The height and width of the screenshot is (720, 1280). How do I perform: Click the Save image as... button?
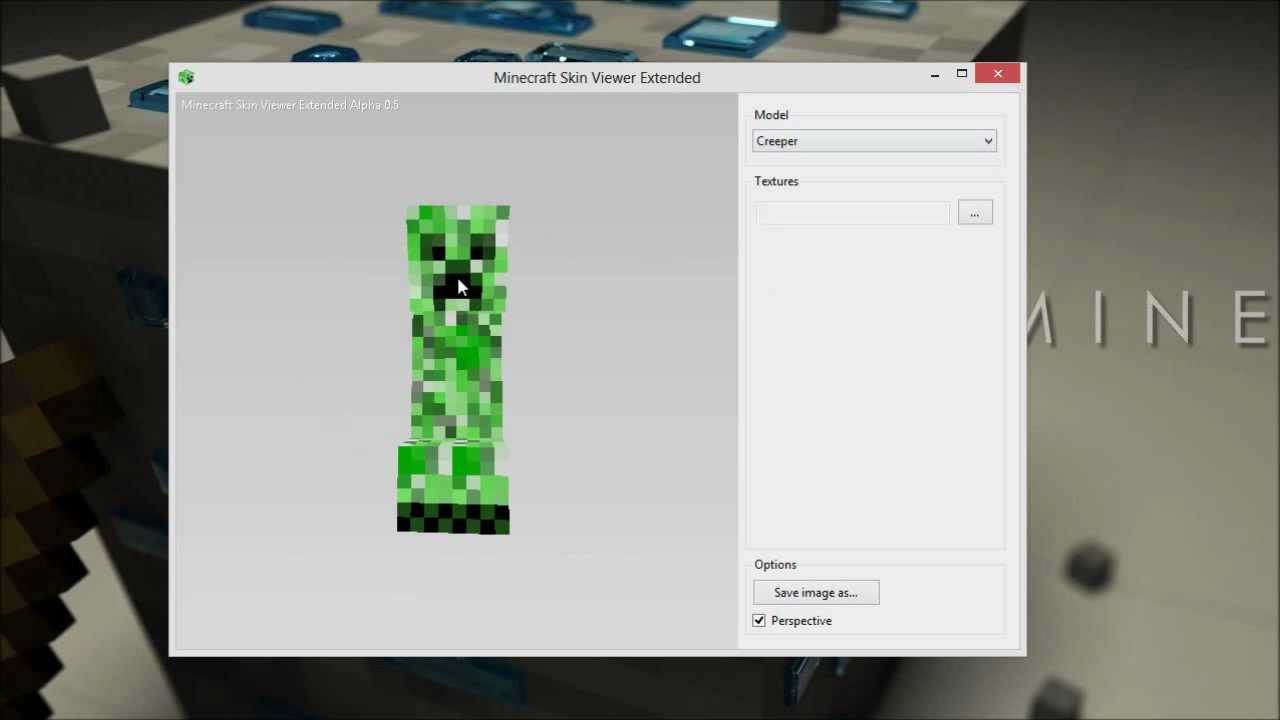tap(816, 593)
